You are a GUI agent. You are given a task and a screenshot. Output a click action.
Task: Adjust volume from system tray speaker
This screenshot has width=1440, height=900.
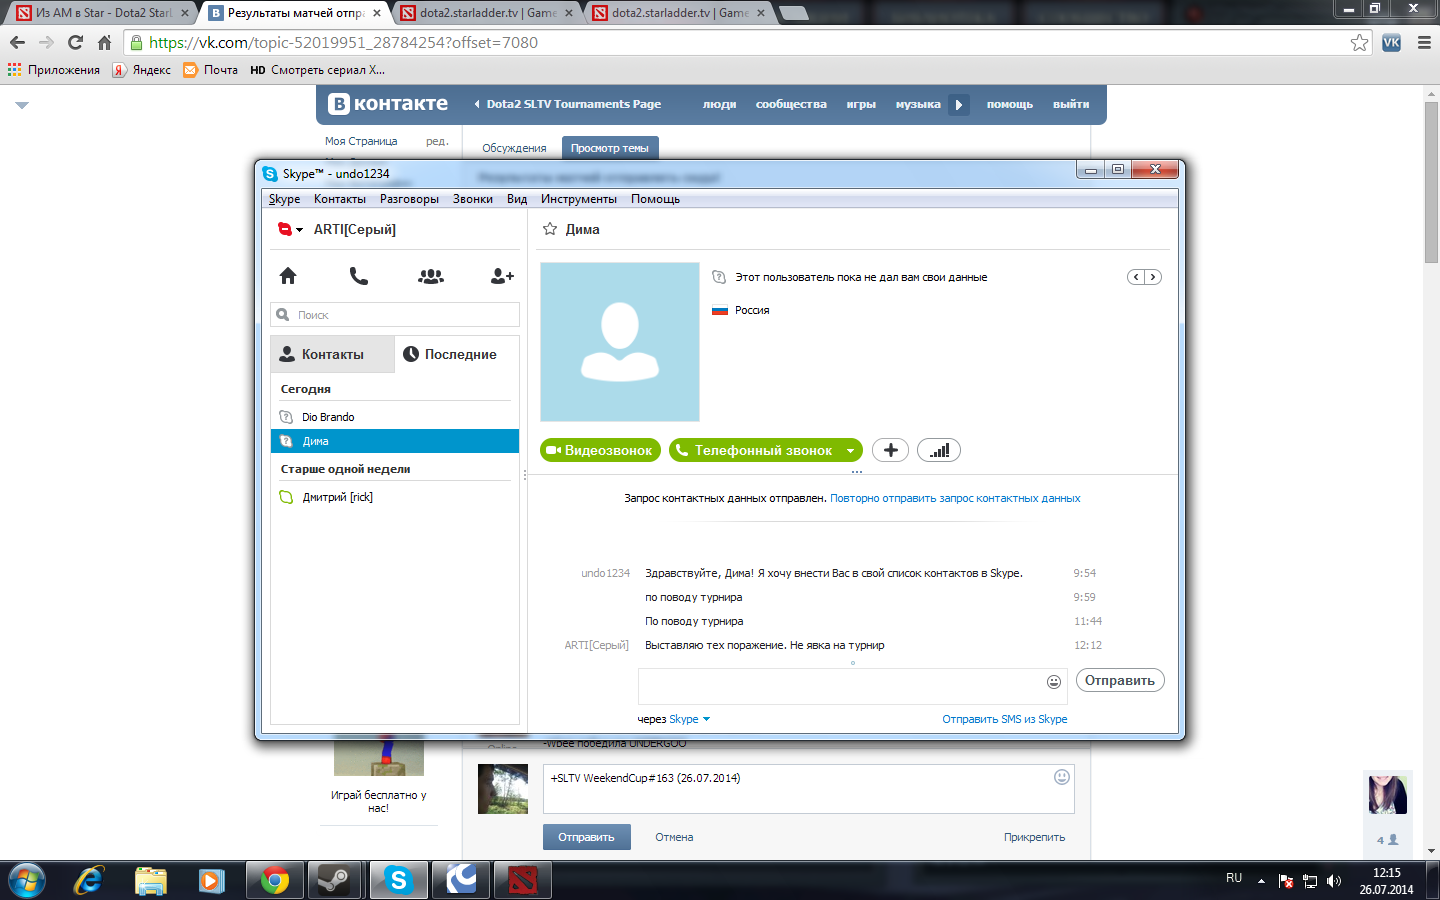click(x=1333, y=881)
